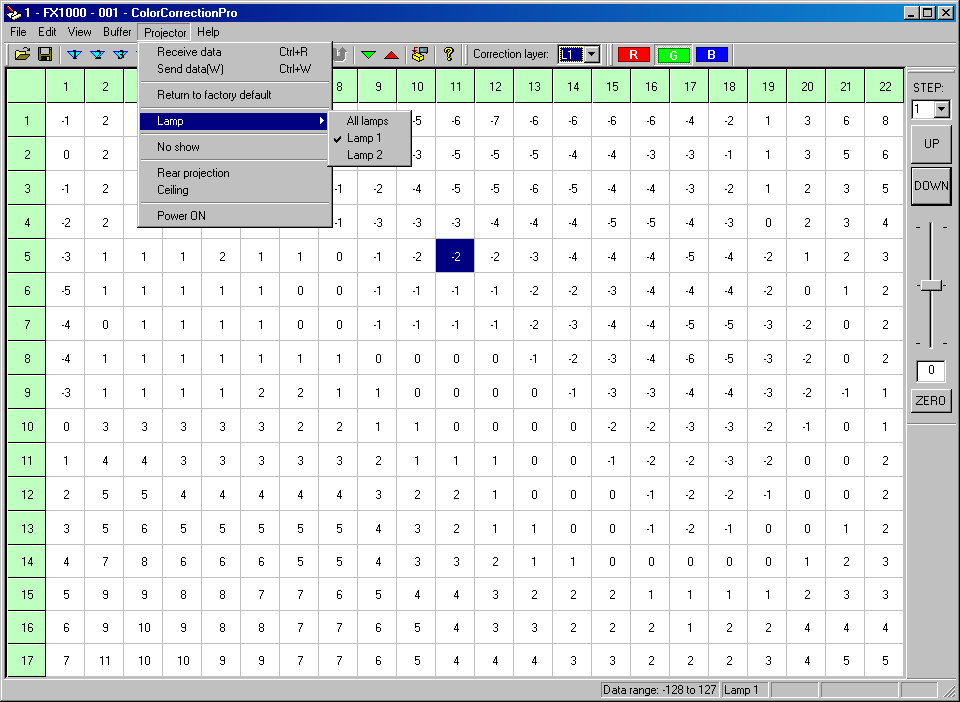
Task: Click the first blue funnel toolbar icon
Action: click(x=74, y=54)
